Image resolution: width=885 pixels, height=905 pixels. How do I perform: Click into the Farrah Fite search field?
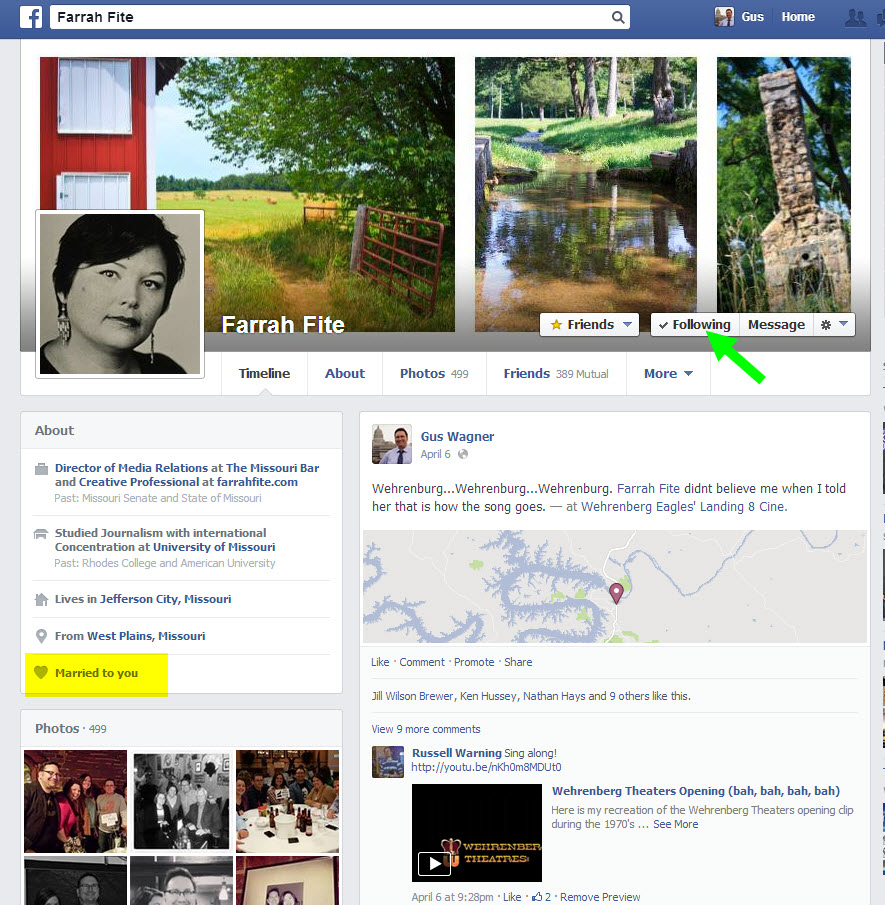[330, 17]
